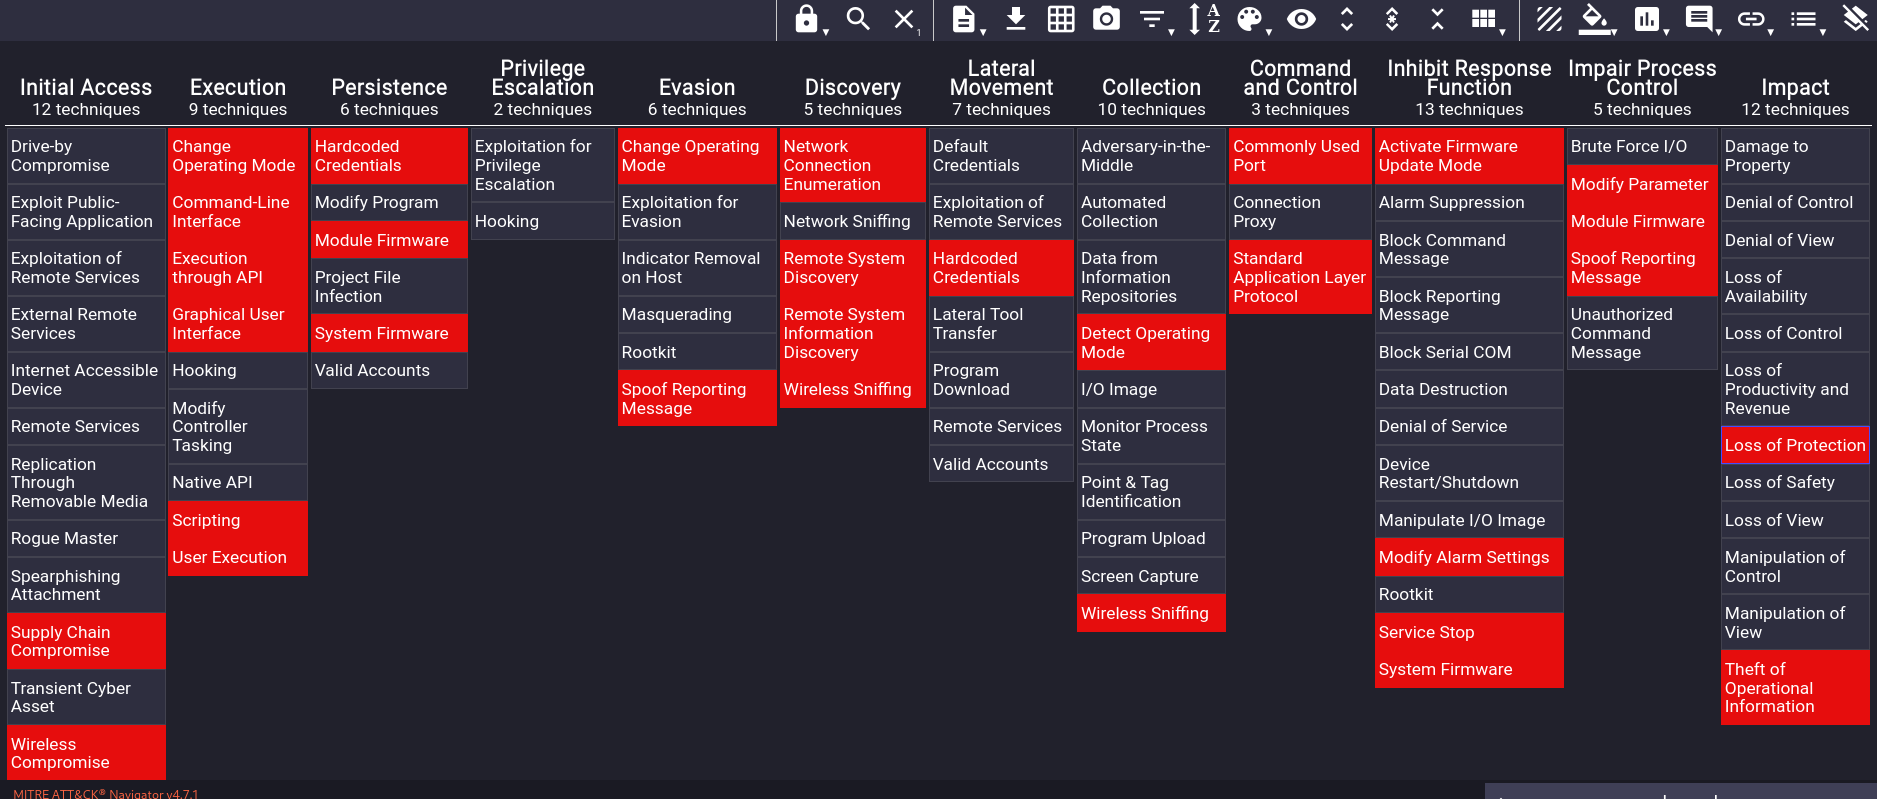The image size is (1877, 799).
Task: Export the matrix to Excel
Action: point(1061,19)
